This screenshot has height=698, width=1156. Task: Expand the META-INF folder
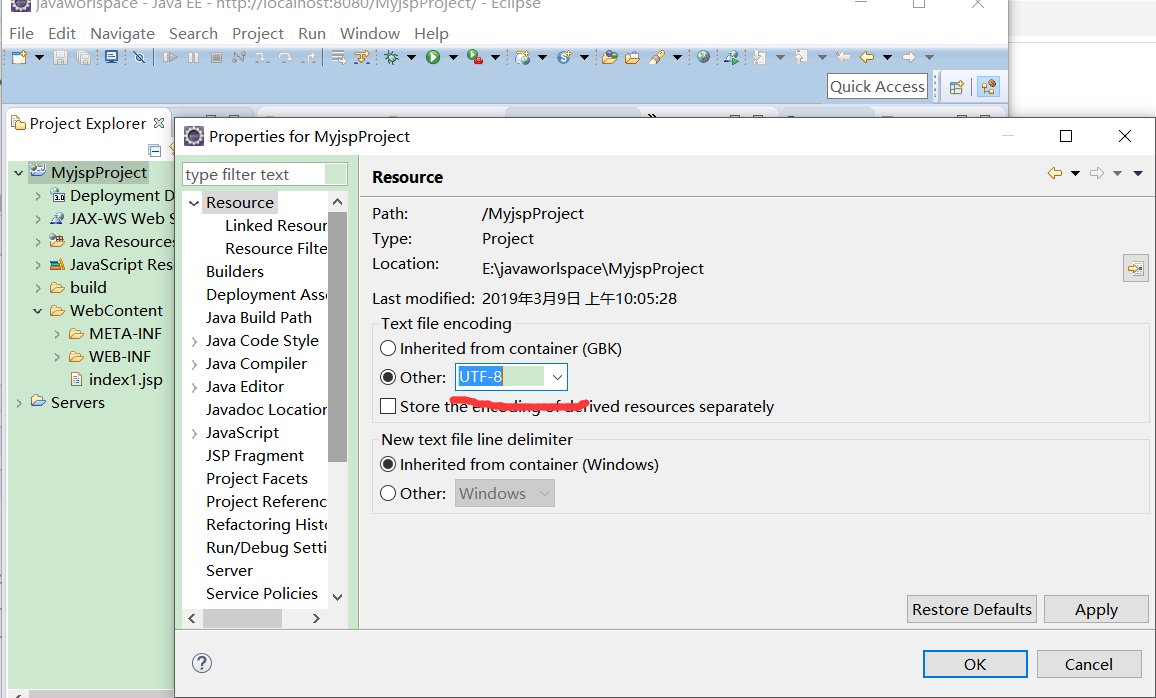pos(57,334)
